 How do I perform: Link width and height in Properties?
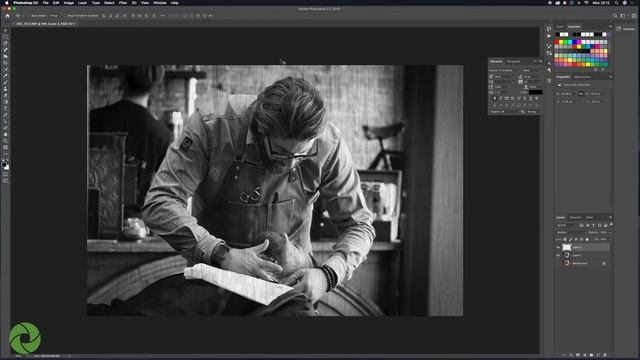pyautogui.click(x=581, y=94)
